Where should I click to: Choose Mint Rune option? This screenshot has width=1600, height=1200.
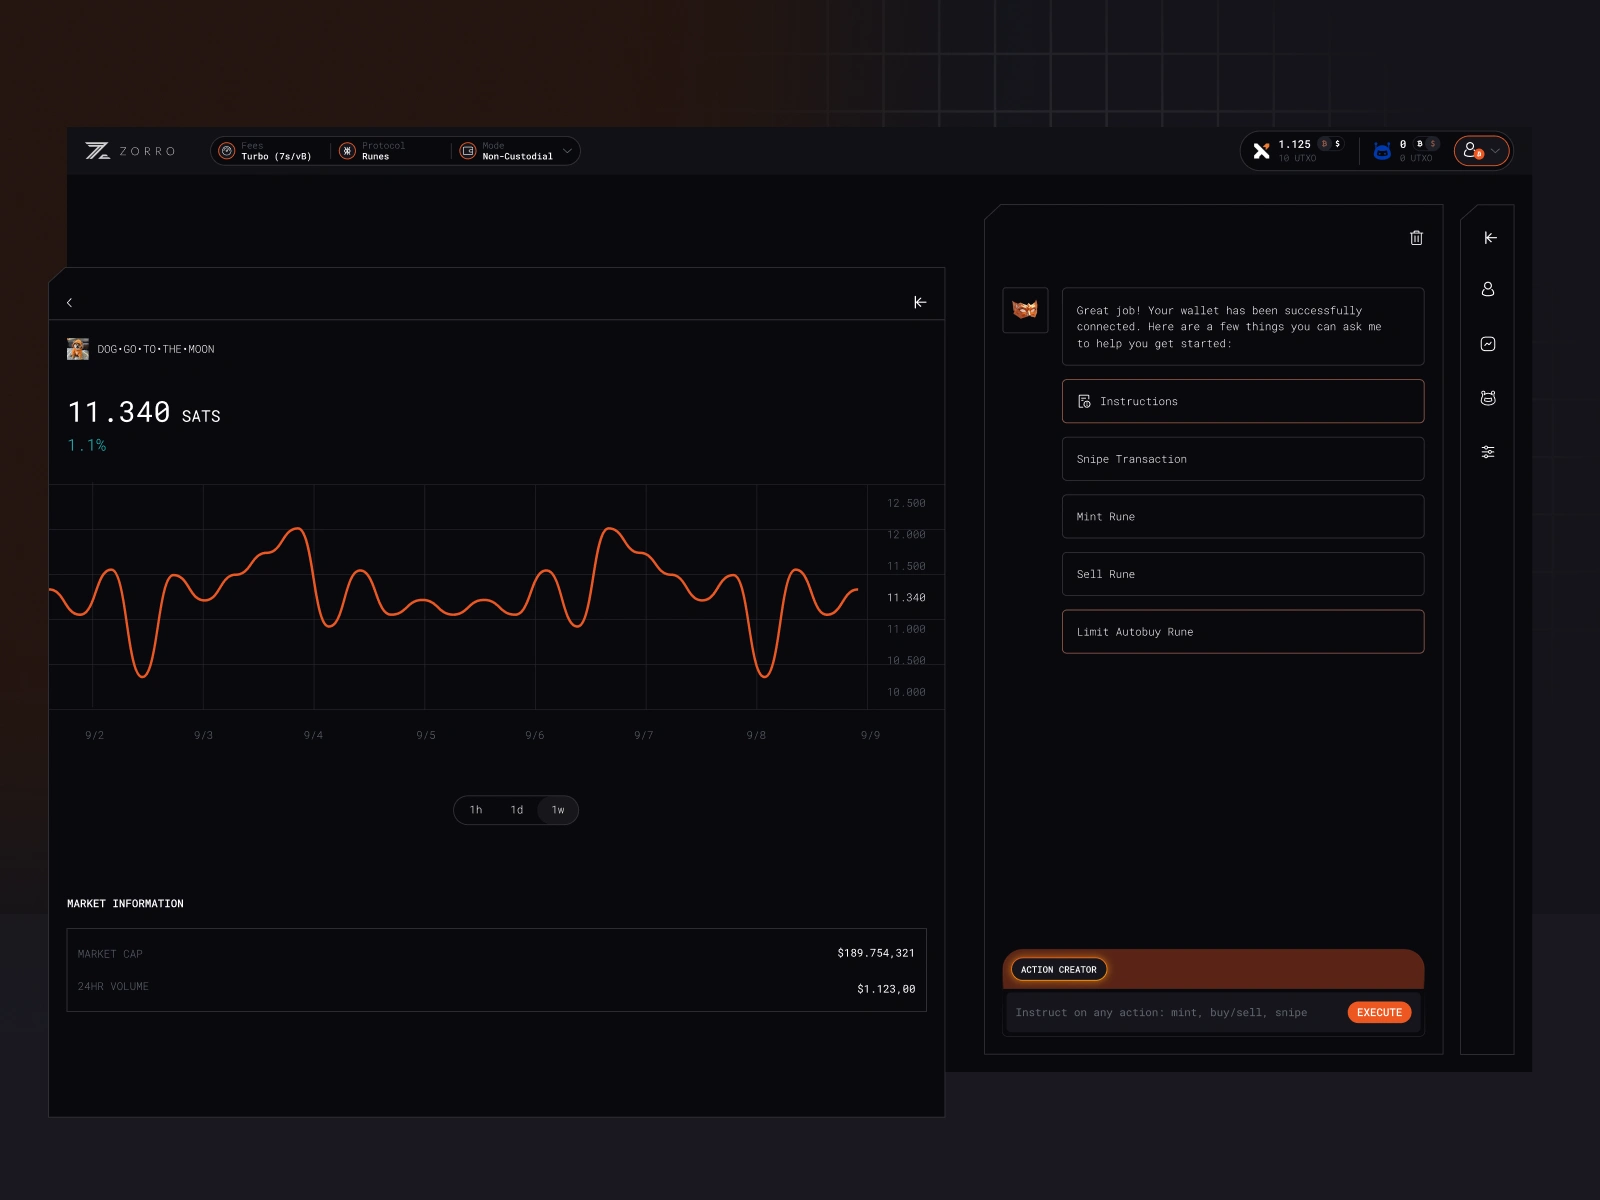(x=1243, y=517)
